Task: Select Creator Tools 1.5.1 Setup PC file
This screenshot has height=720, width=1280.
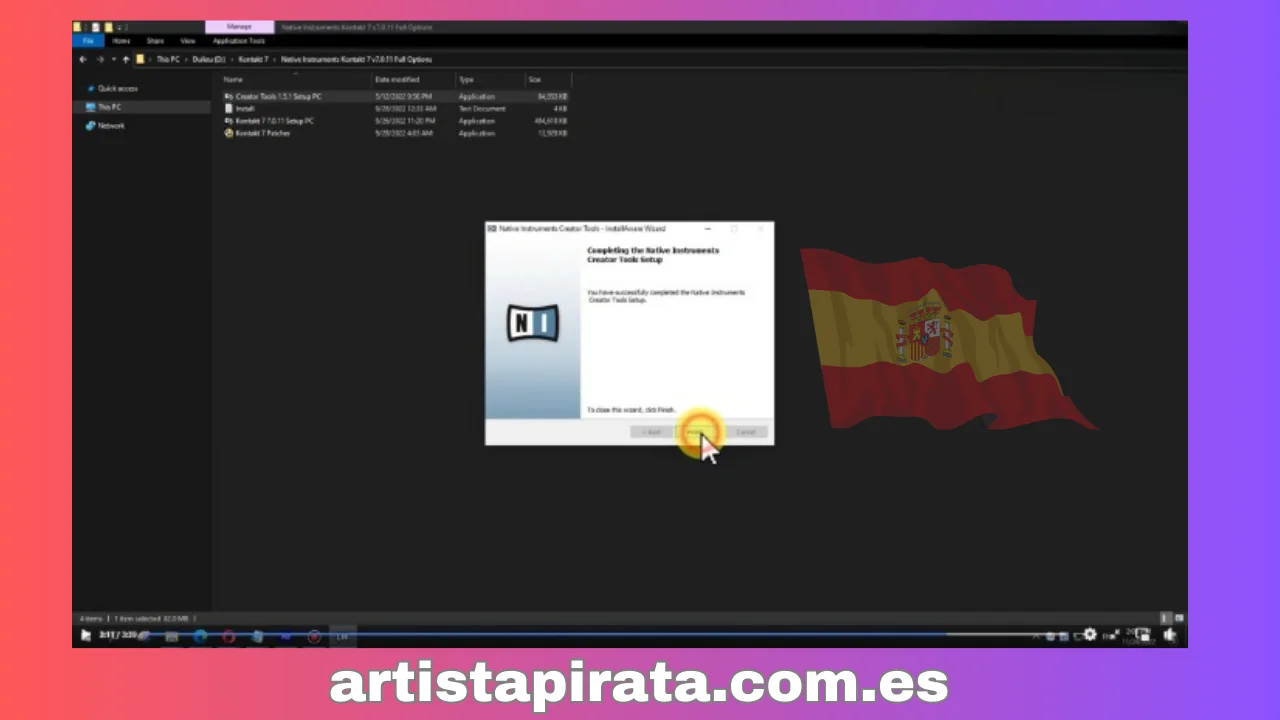Action: pos(278,97)
